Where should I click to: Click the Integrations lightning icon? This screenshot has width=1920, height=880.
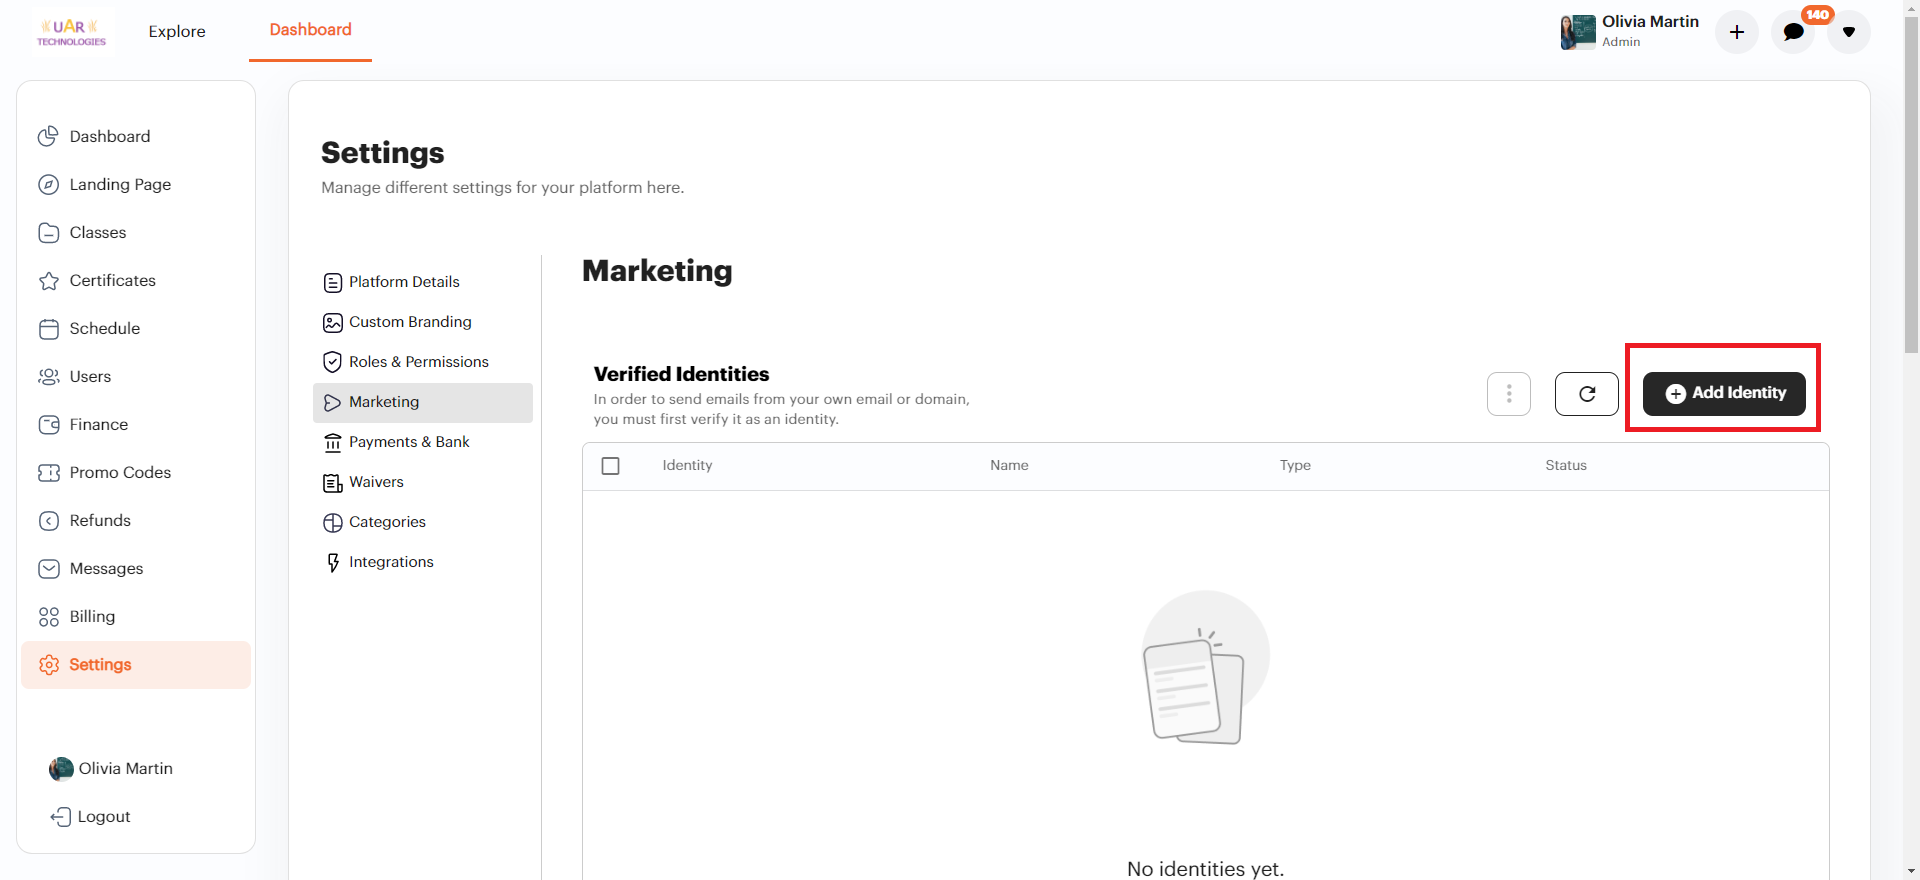pyautogui.click(x=333, y=563)
